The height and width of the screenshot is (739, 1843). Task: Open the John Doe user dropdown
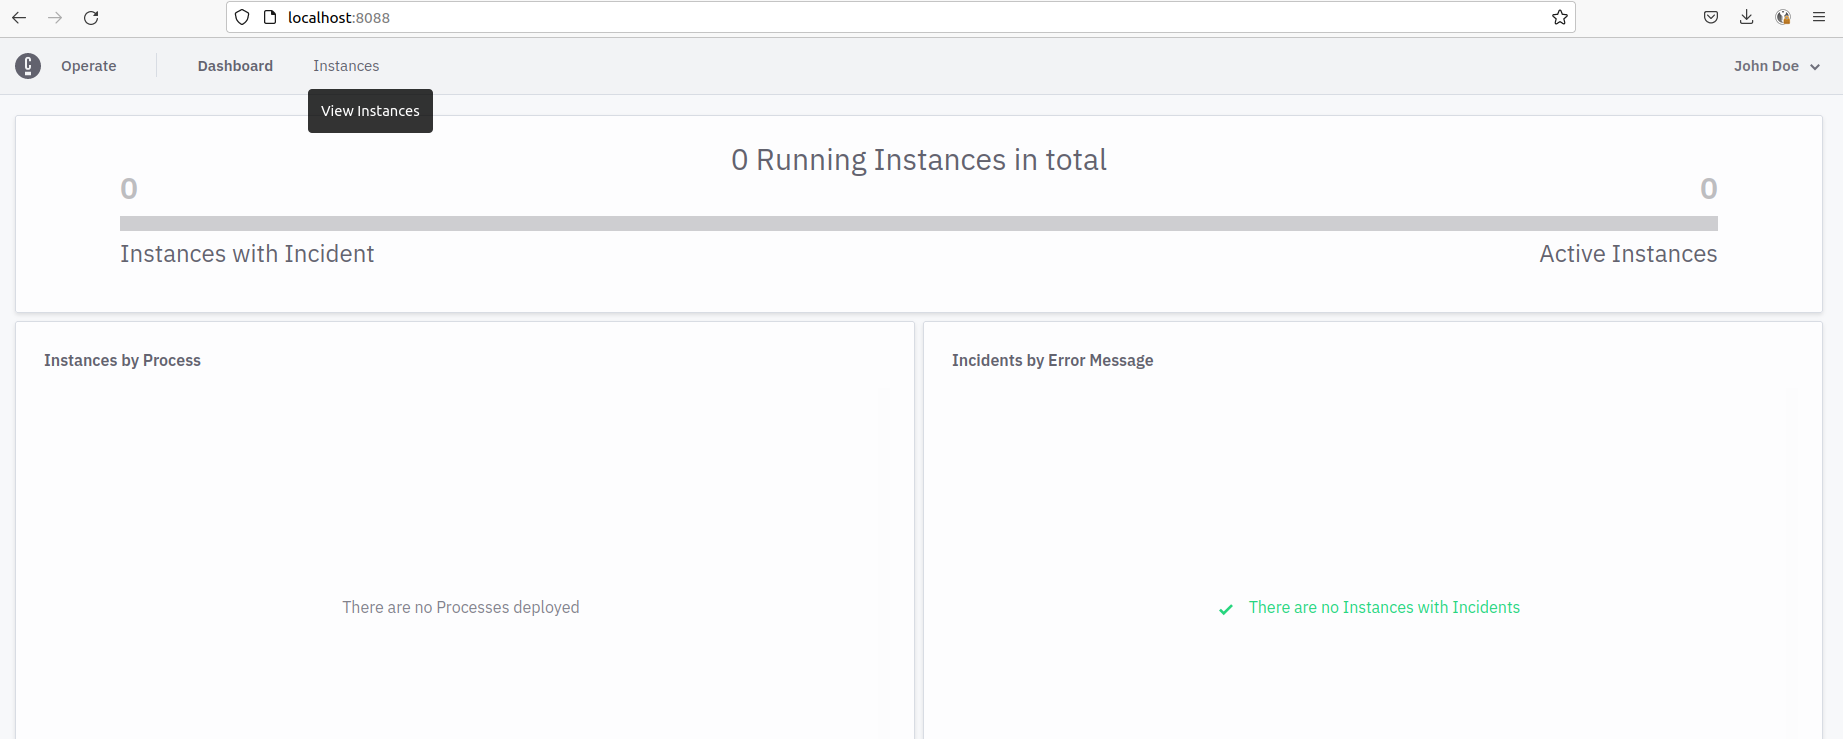tap(1765, 66)
